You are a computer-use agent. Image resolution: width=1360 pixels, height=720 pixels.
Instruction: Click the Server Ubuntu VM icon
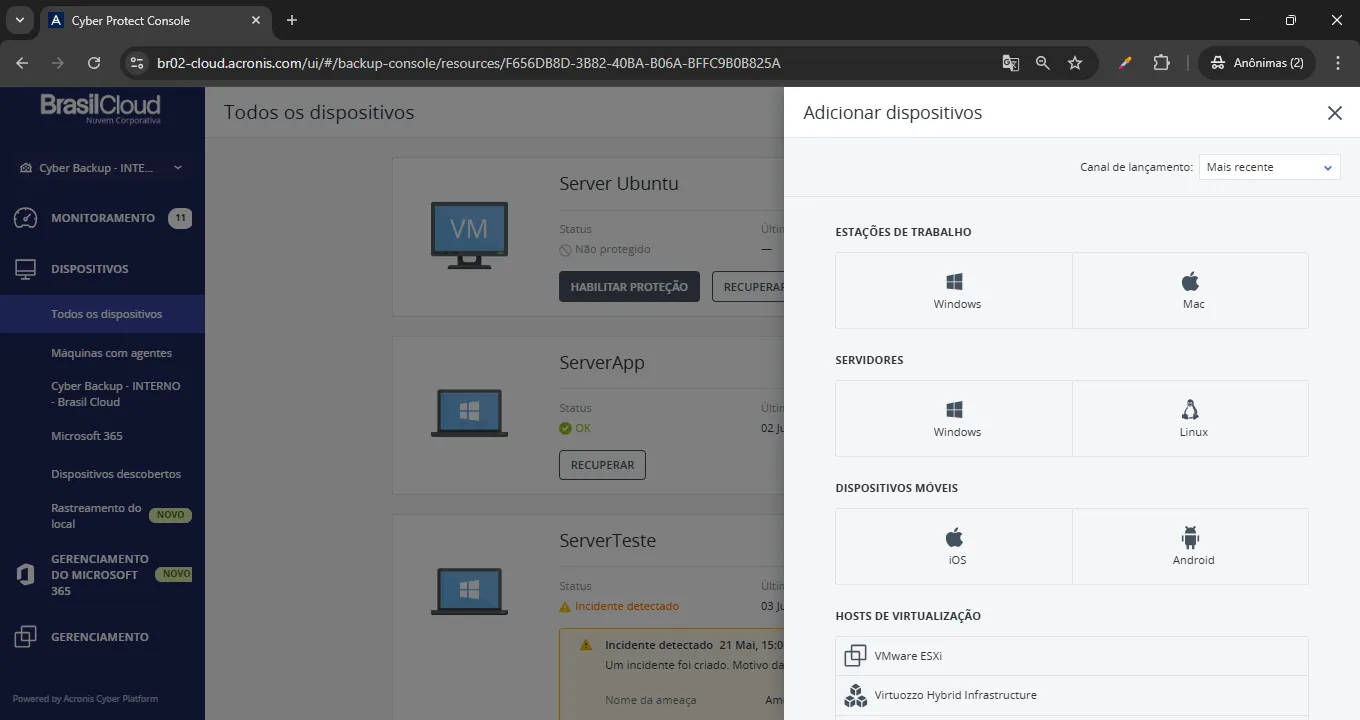(469, 236)
